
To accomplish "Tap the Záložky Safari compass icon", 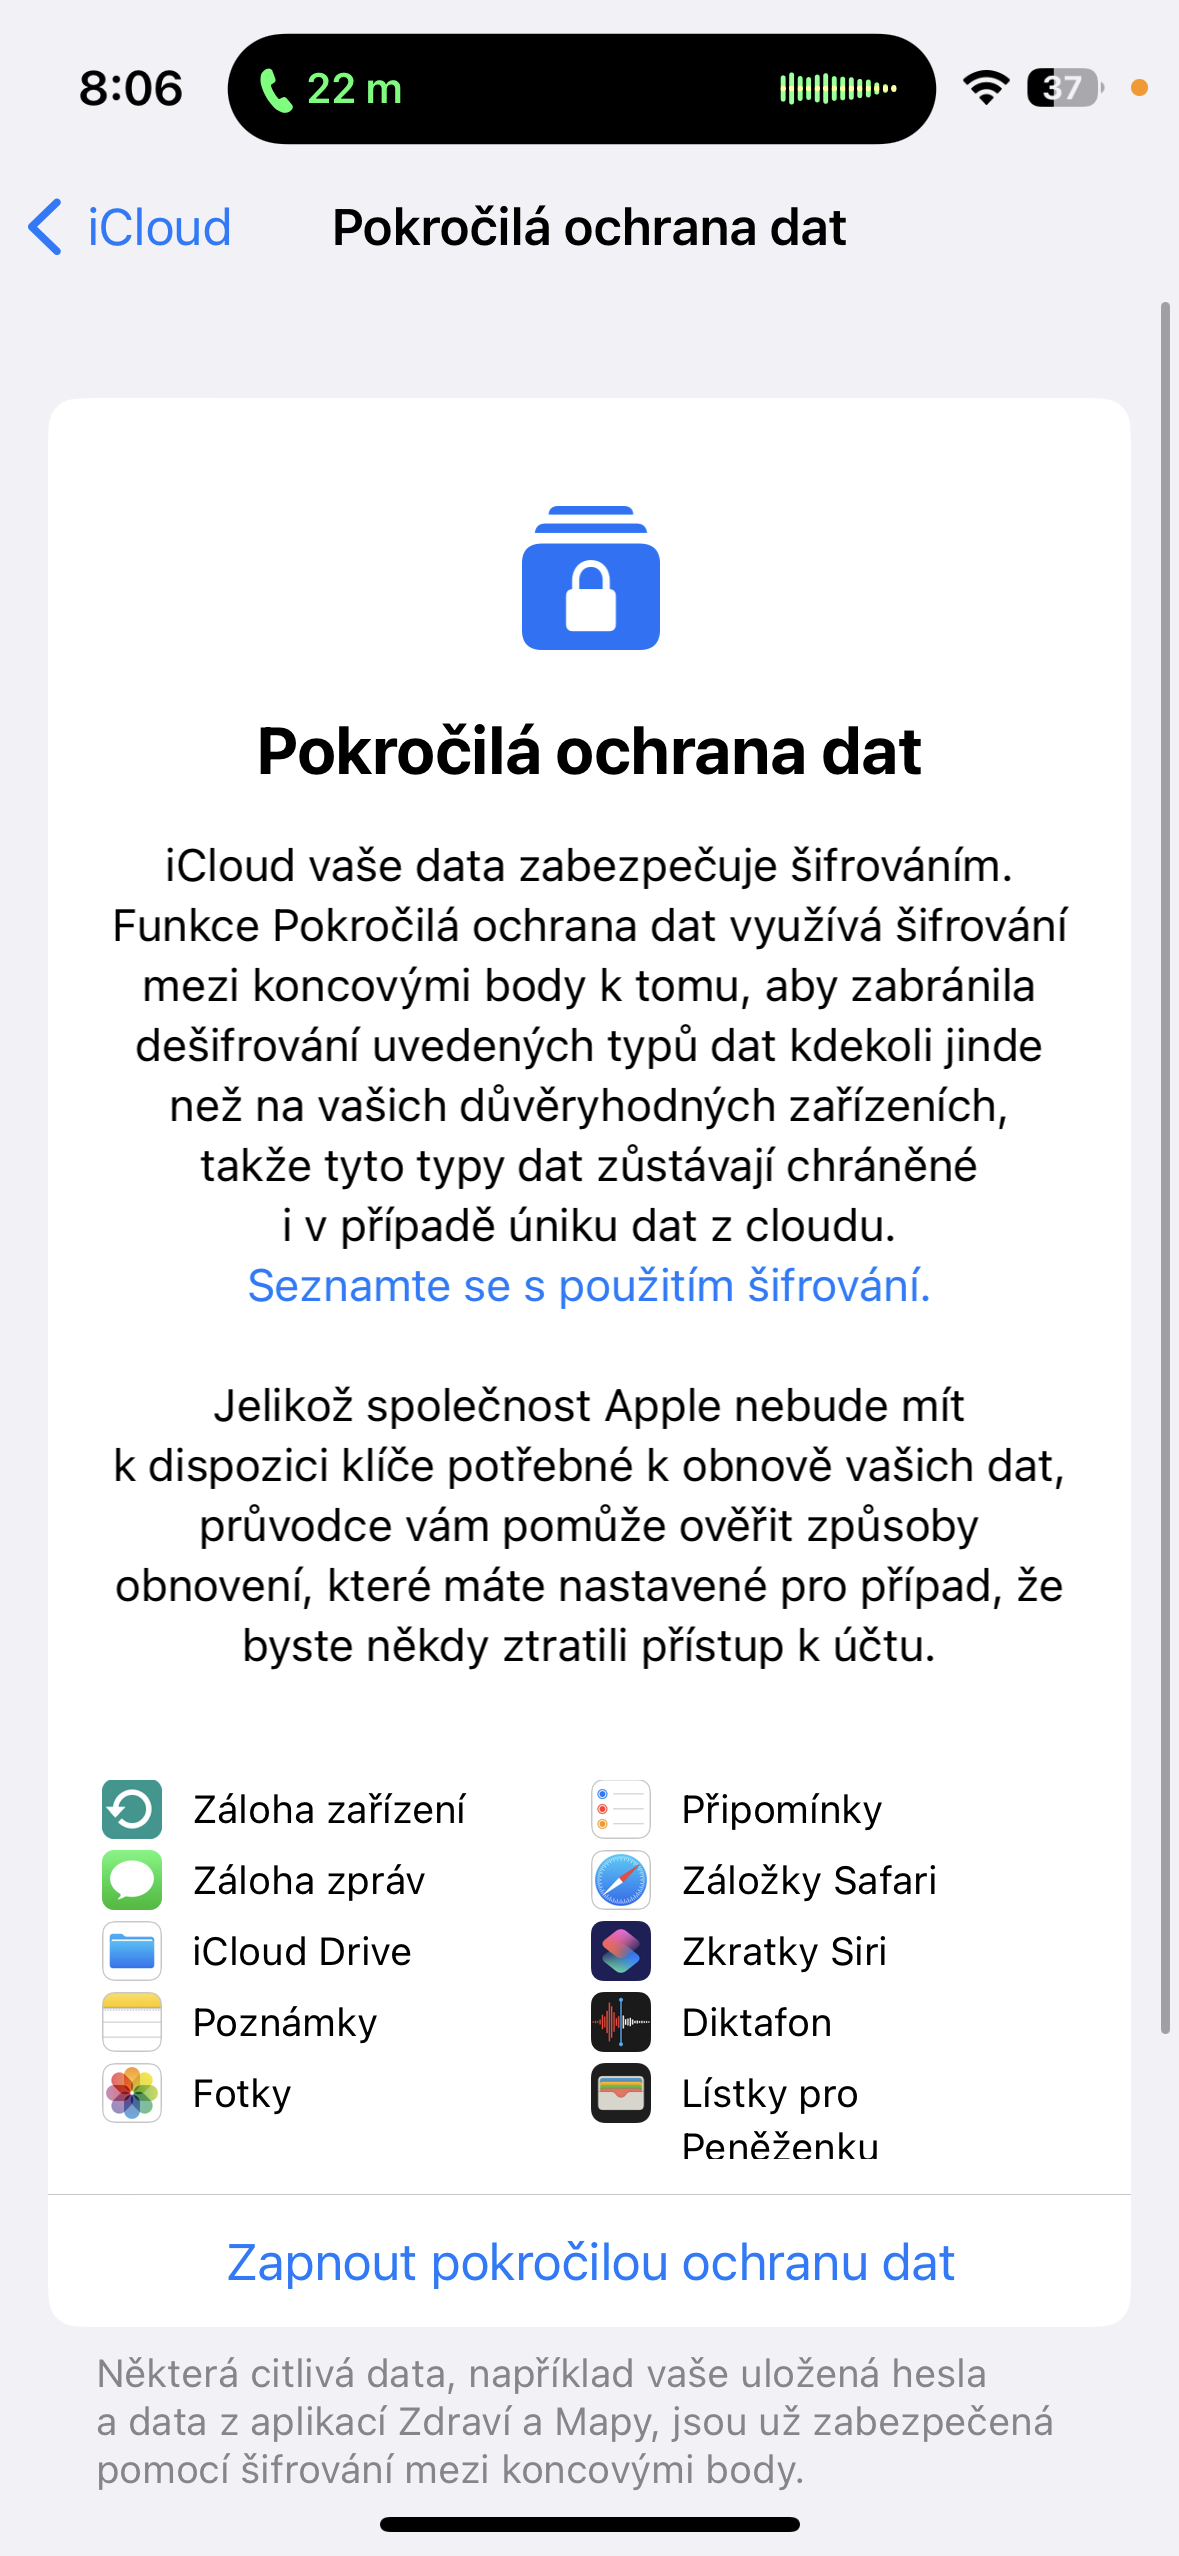I will click(620, 1880).
